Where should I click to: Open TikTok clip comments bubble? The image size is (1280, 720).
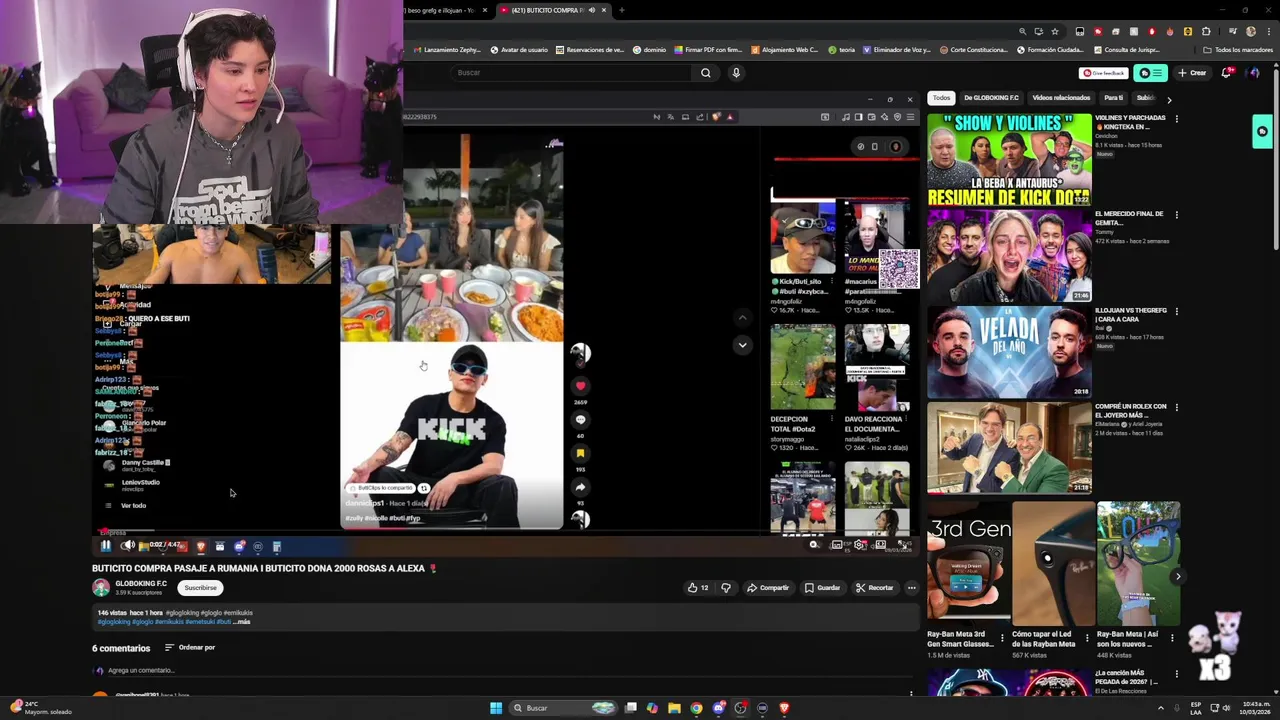(580, 419)
